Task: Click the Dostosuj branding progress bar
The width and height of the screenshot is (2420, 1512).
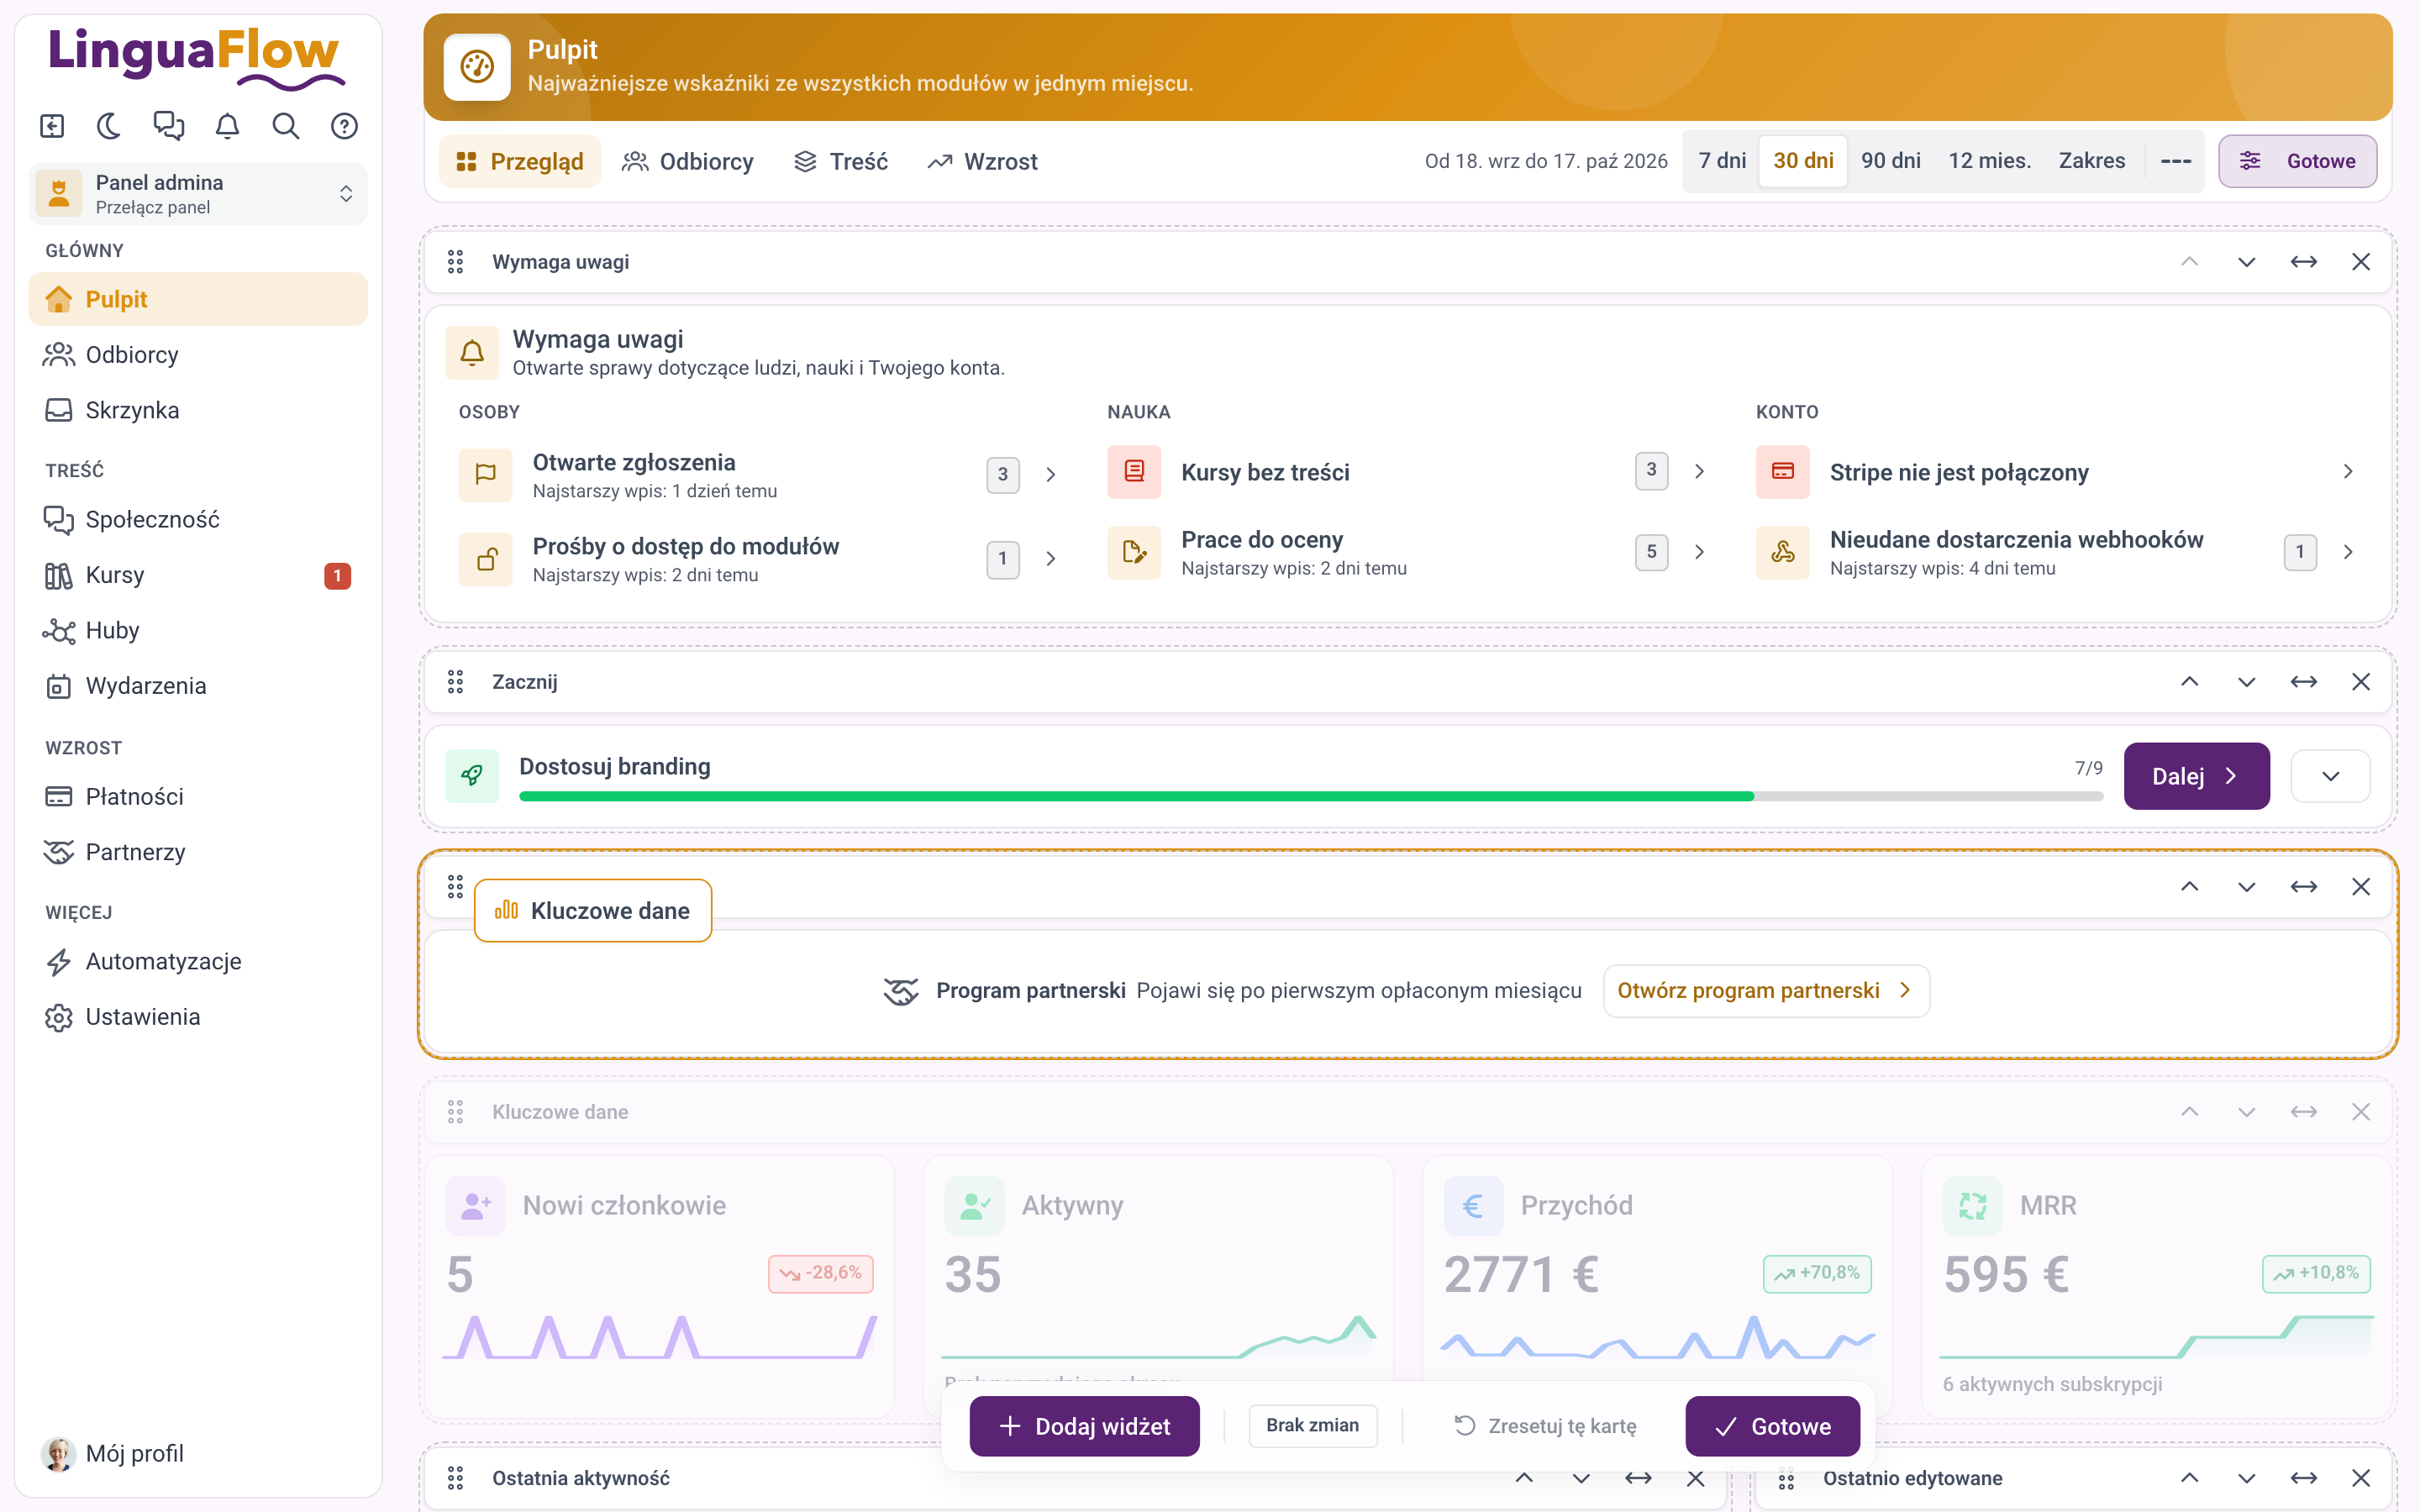Action: point(1311,796)
